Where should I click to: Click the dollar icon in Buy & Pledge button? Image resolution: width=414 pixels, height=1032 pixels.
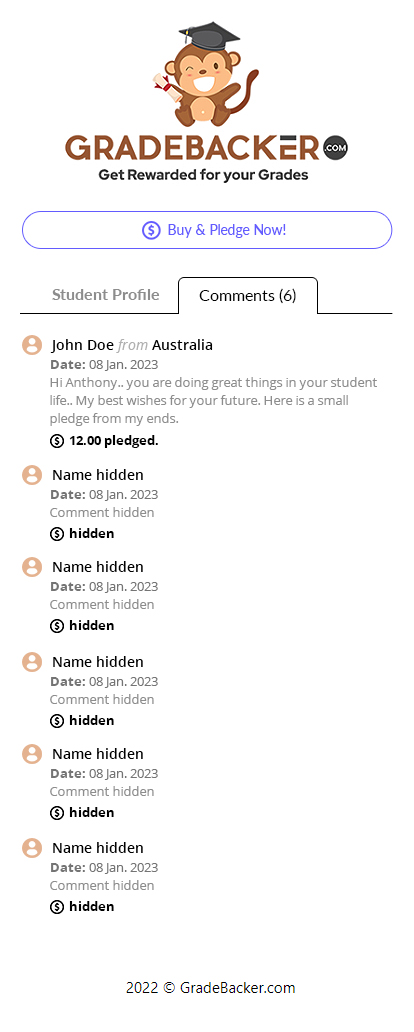(x=151, y=230)
